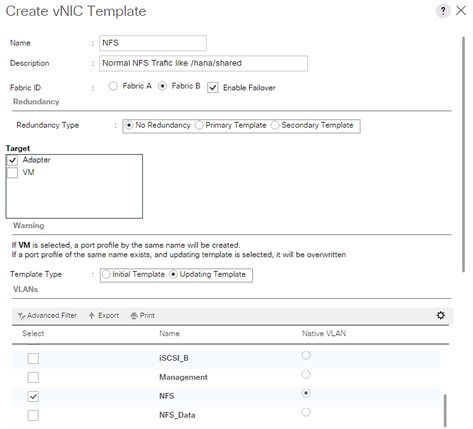Set Management as native VLAN

tap(306, 374)
